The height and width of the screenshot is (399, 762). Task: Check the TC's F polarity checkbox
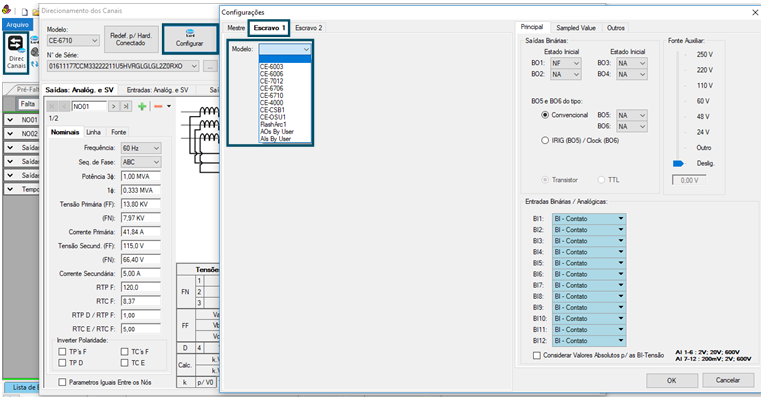(124, 352)
